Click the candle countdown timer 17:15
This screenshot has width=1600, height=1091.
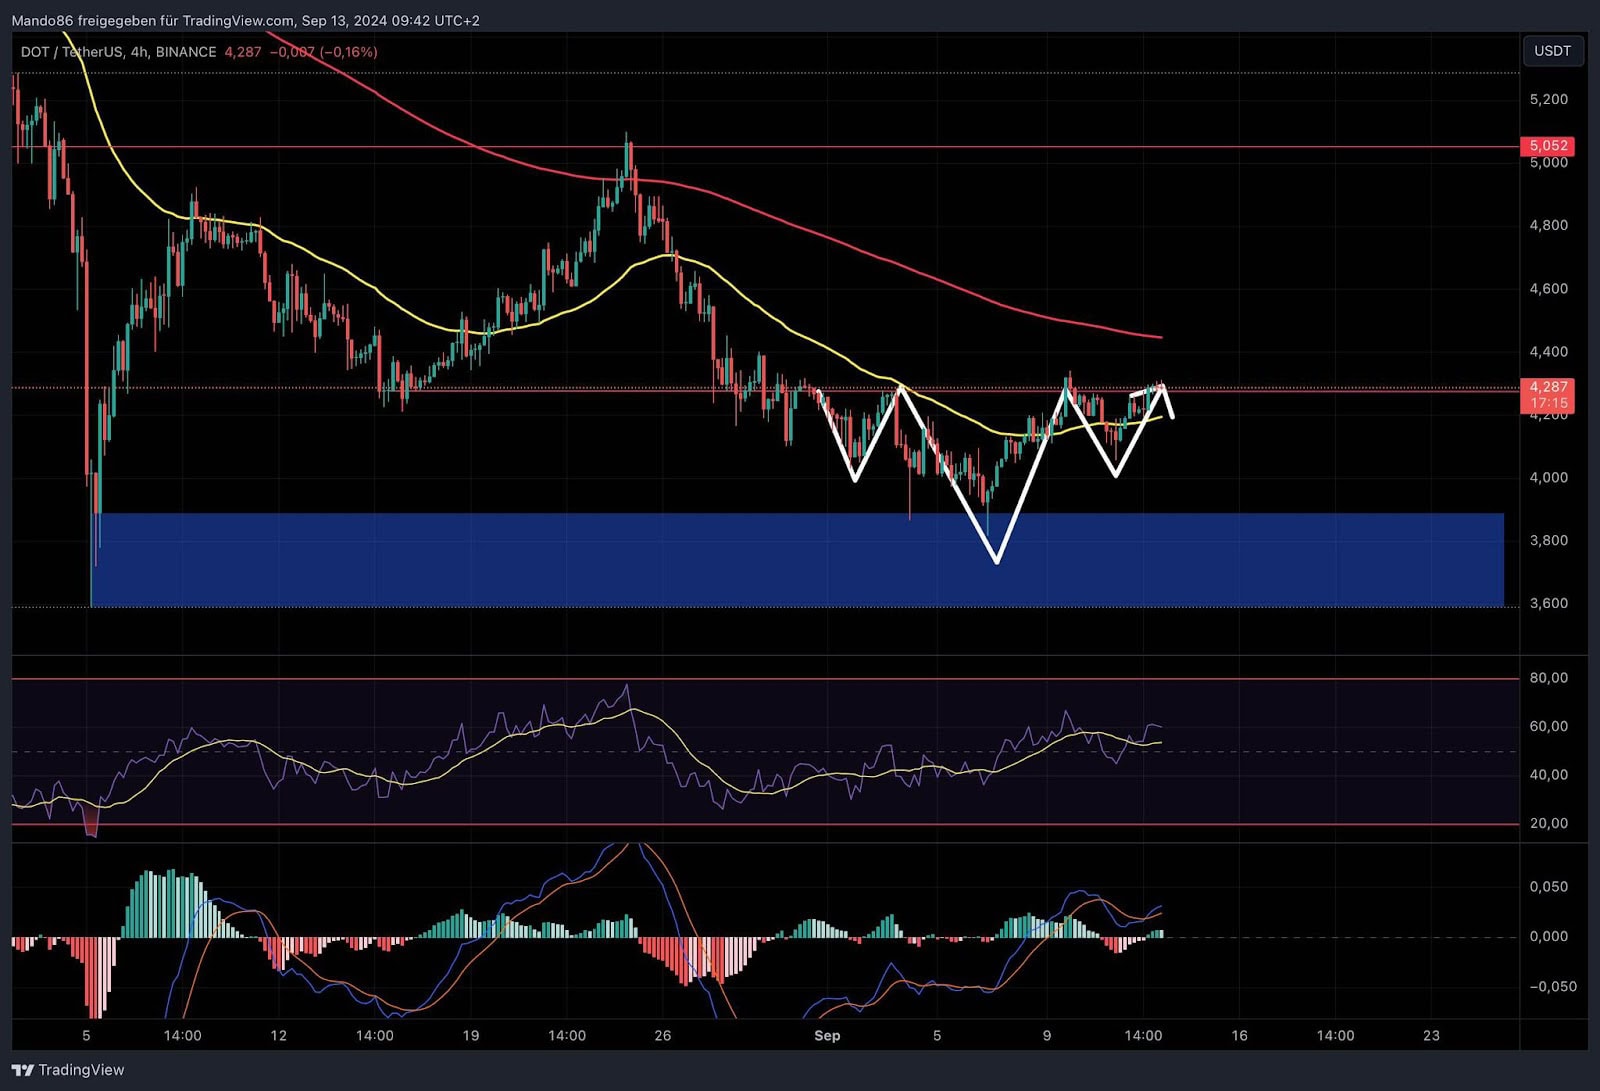coord(1548,403)
